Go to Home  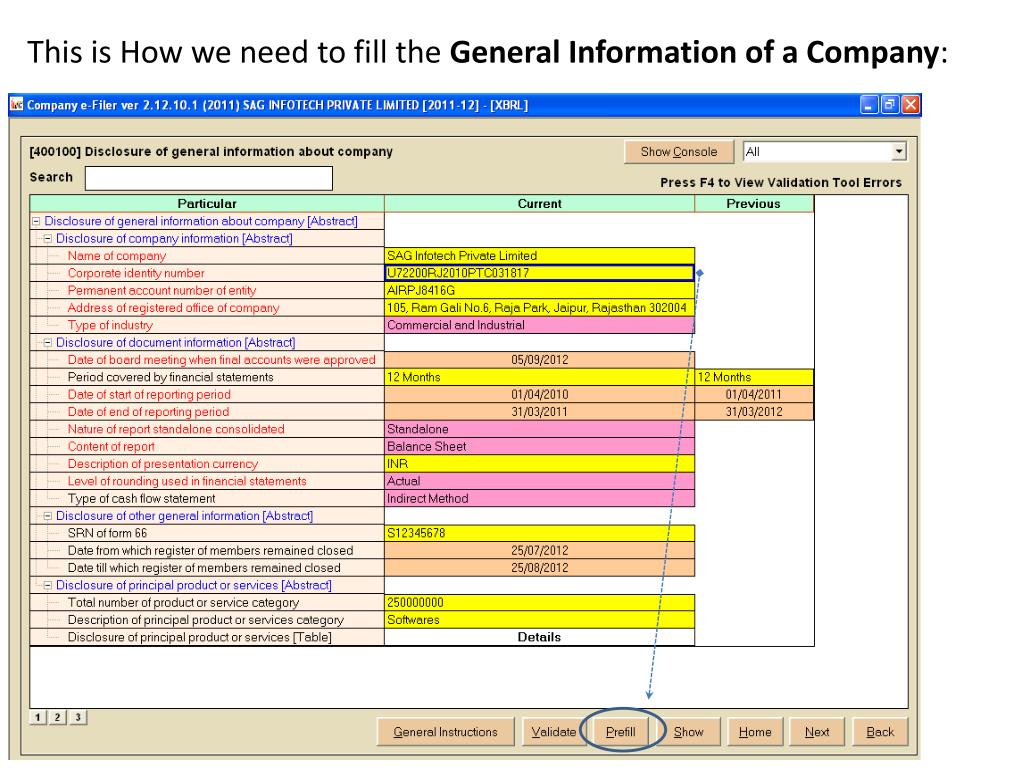pyautogui.click(x=755, y=732)
